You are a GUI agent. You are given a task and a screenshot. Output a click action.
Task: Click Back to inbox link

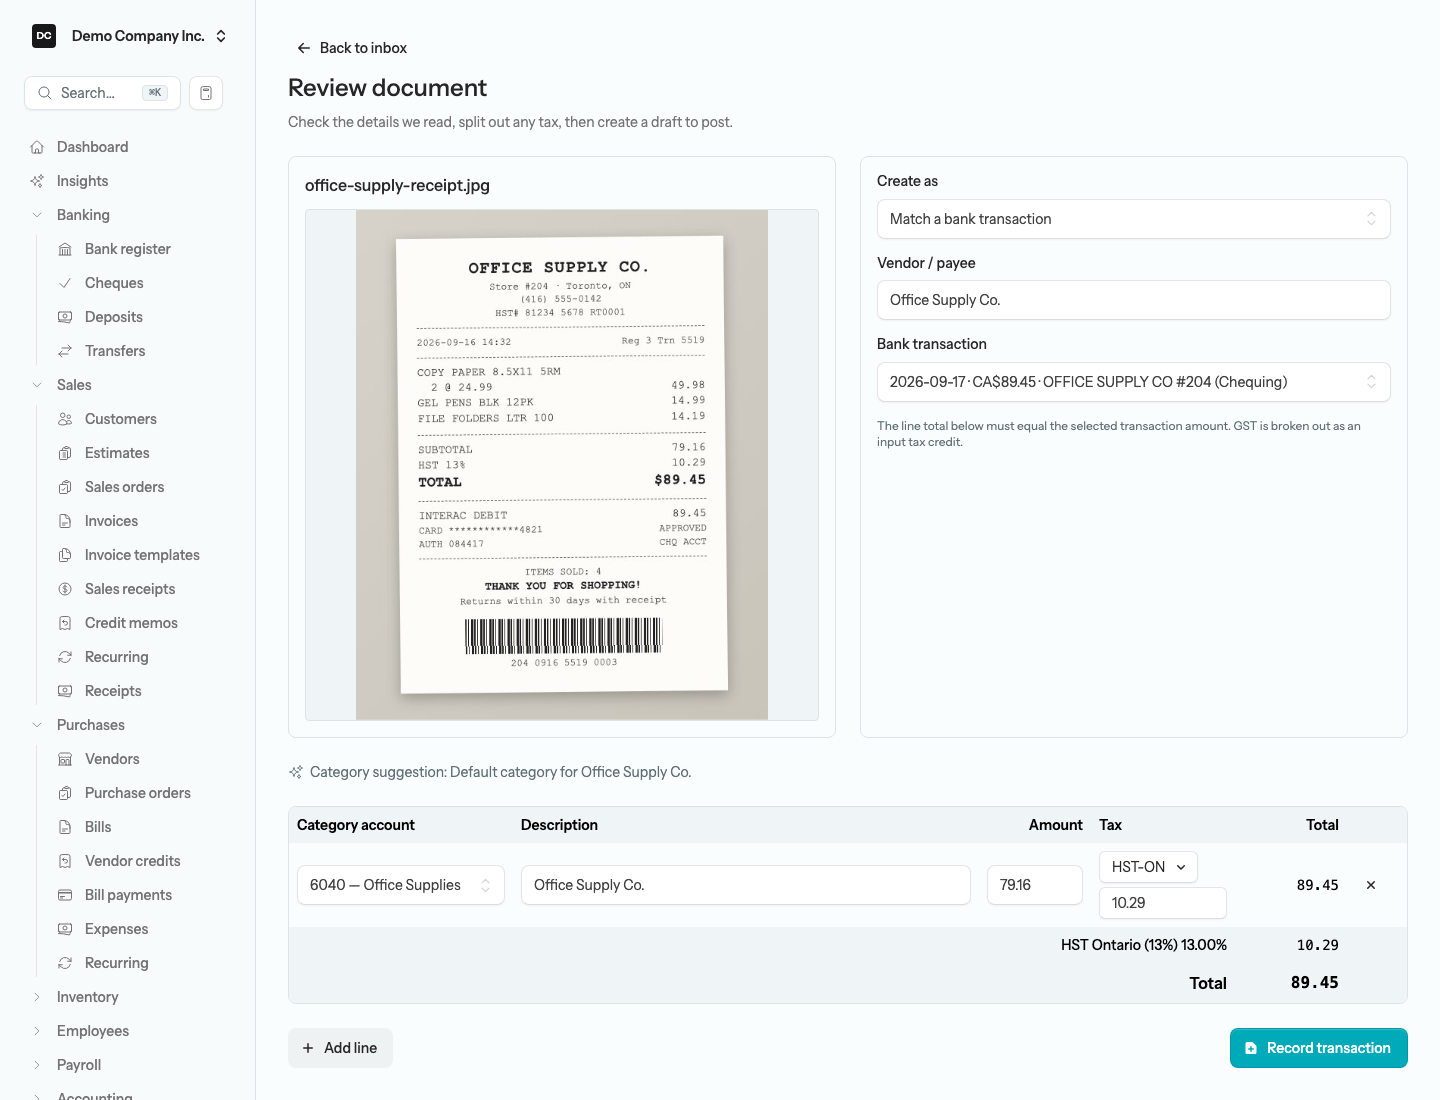352,48
